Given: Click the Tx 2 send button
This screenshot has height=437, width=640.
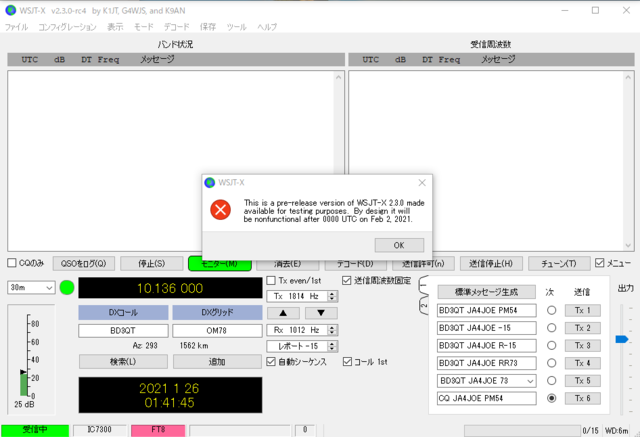Looking at the screenshot, I should pos(582,328).
